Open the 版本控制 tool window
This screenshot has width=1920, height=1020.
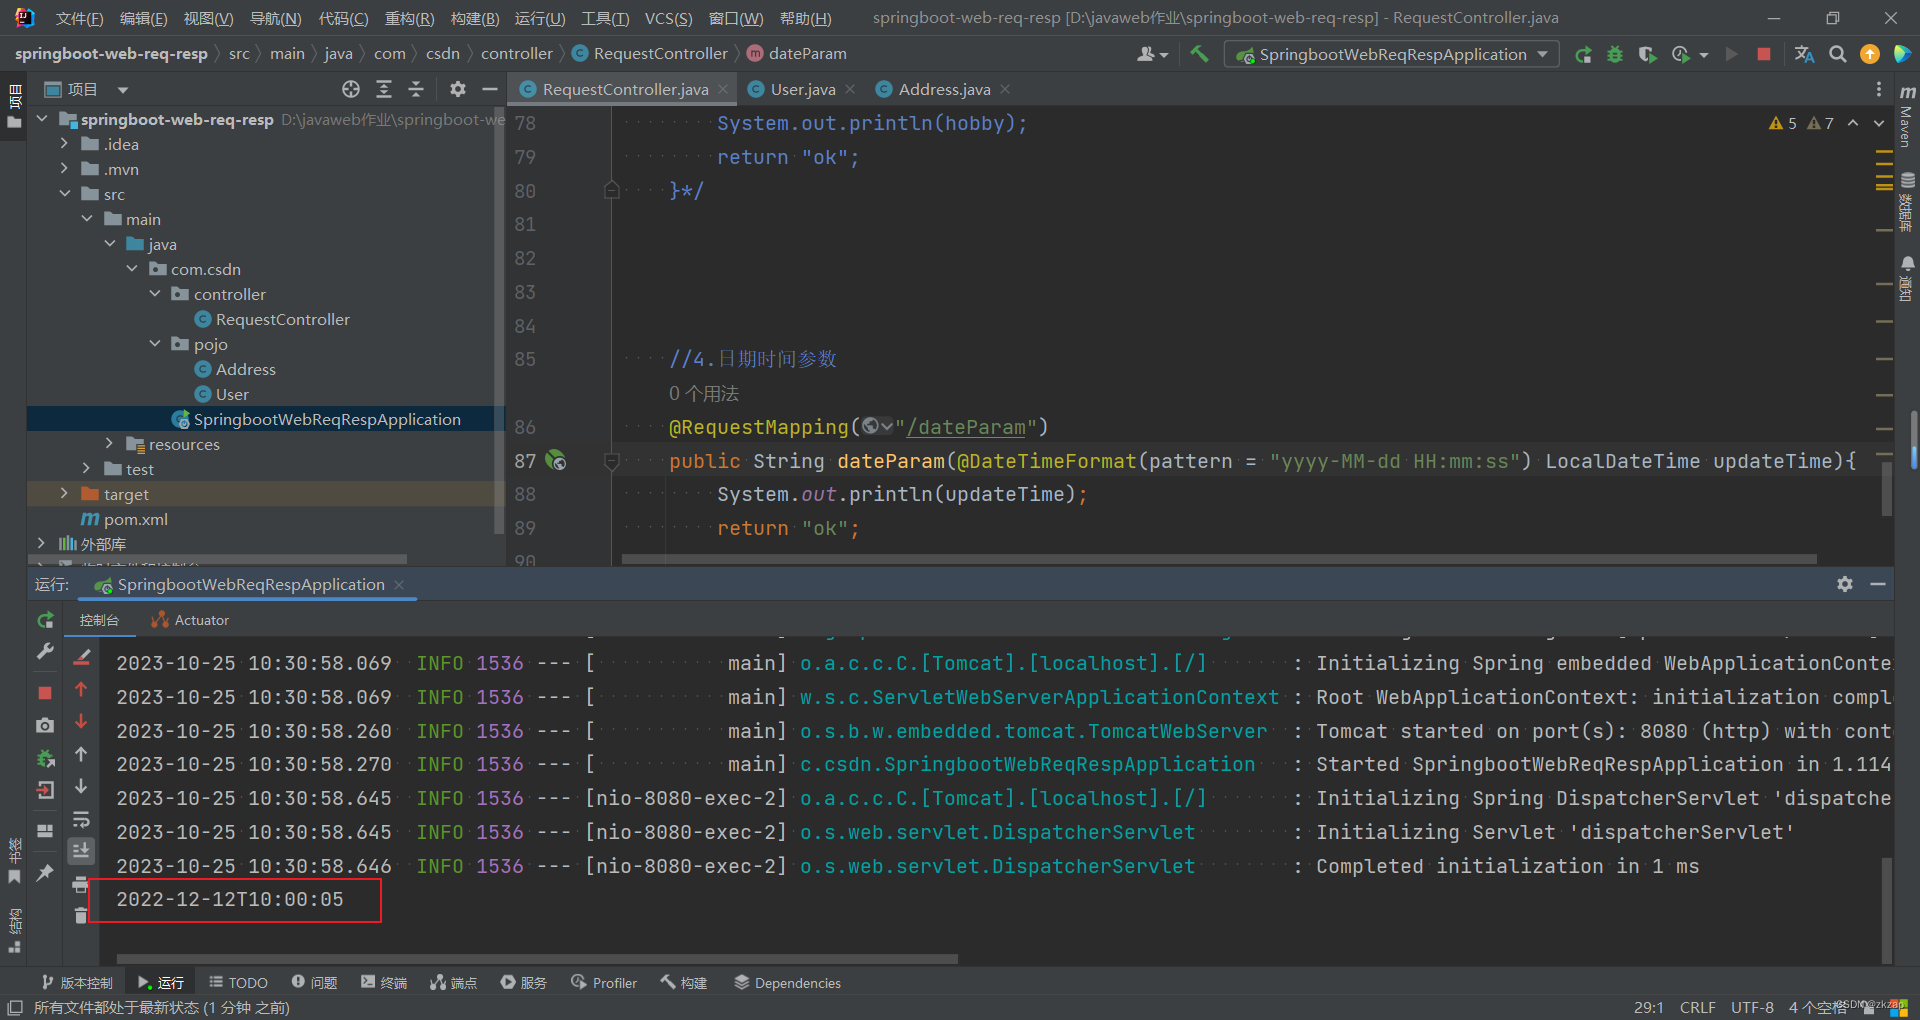[x=76, y=983]
